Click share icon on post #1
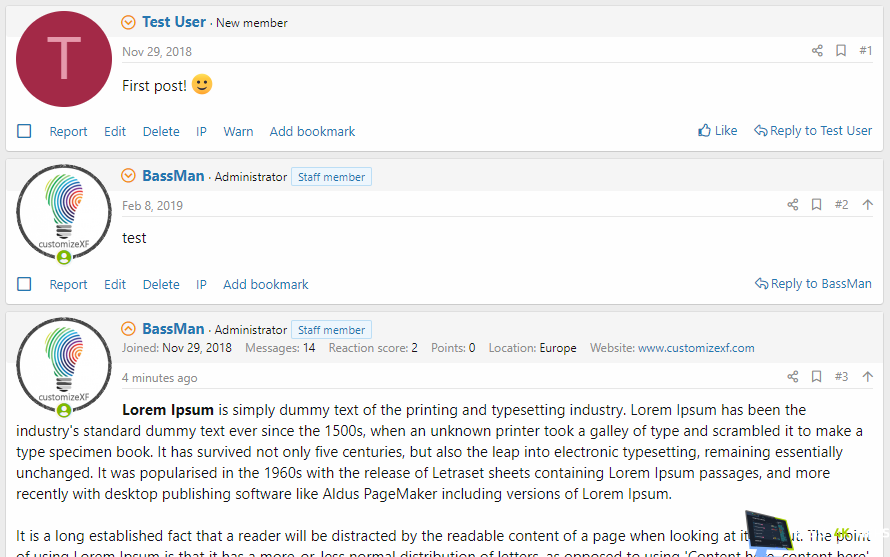The image size is (890, 557). [817, 51]
